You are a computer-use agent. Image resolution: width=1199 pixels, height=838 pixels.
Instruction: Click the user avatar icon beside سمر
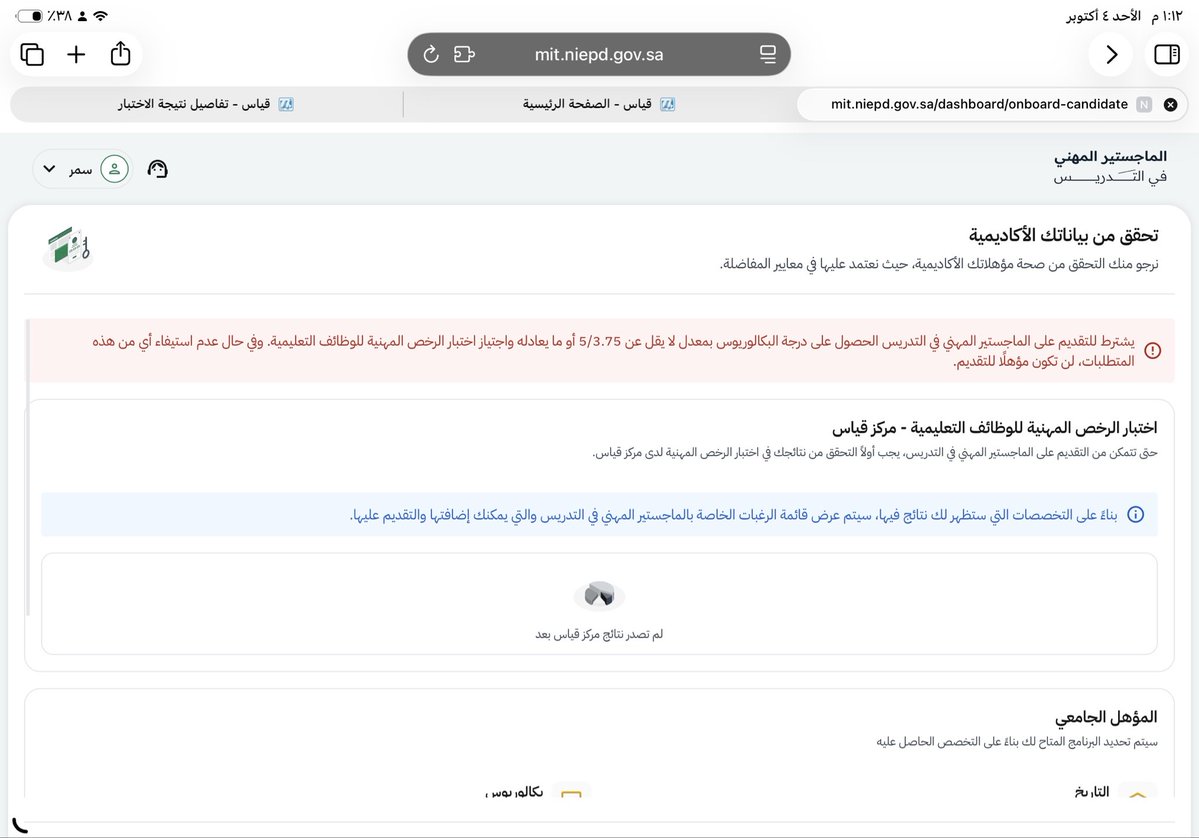(114, 169)
